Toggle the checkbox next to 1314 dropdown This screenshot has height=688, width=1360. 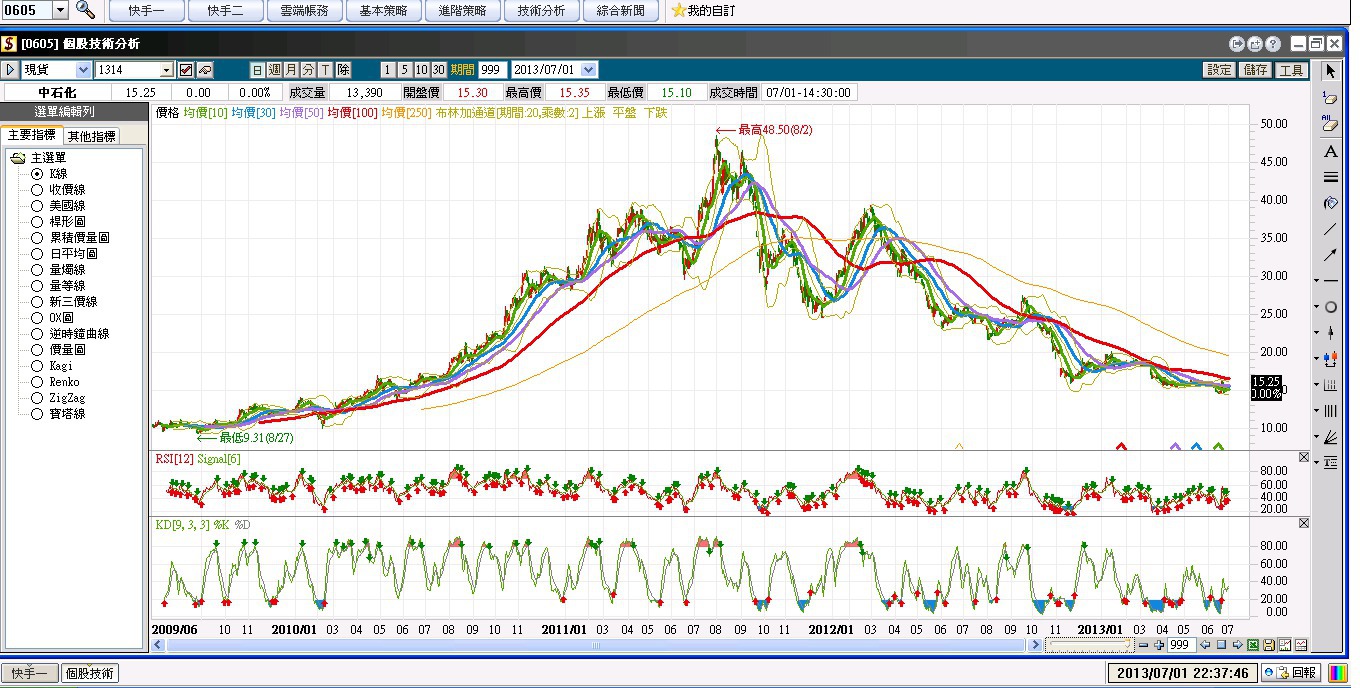[x=185, y=70]
